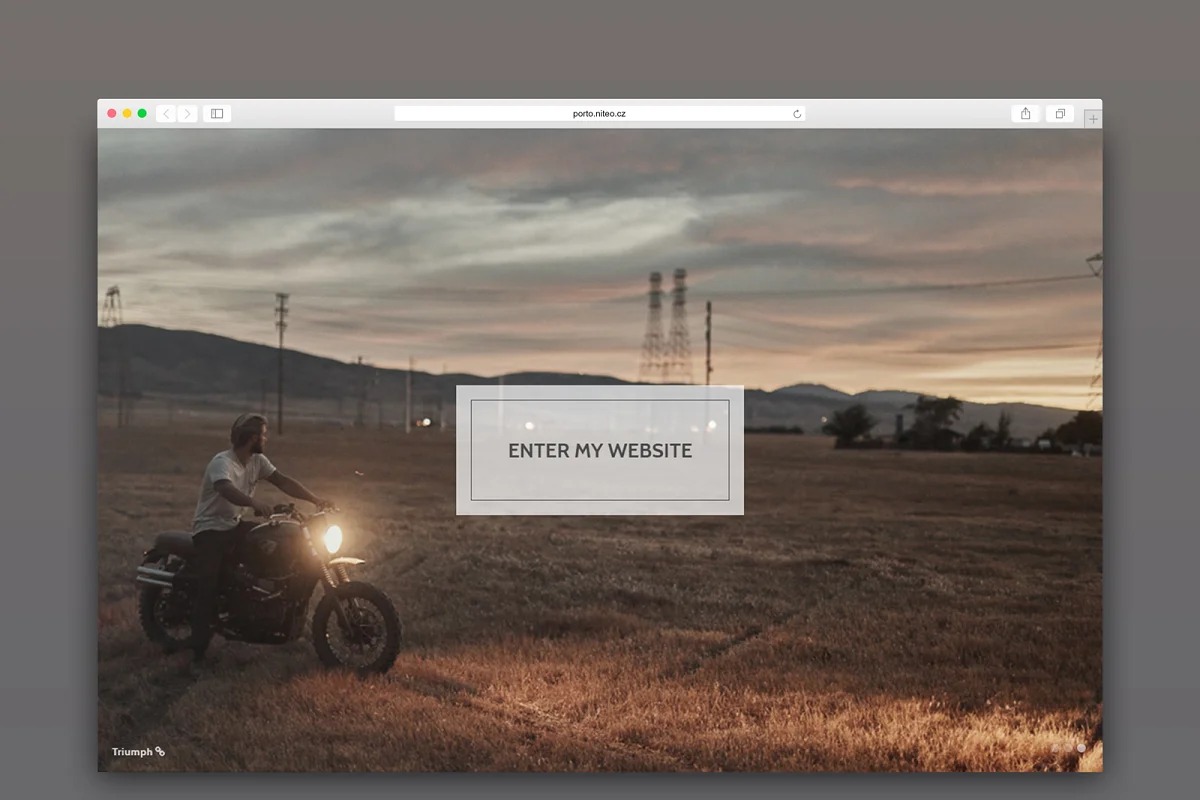Enter full screen with green button
This screenshot has width=1200, height=800.
tap(142, 114)
